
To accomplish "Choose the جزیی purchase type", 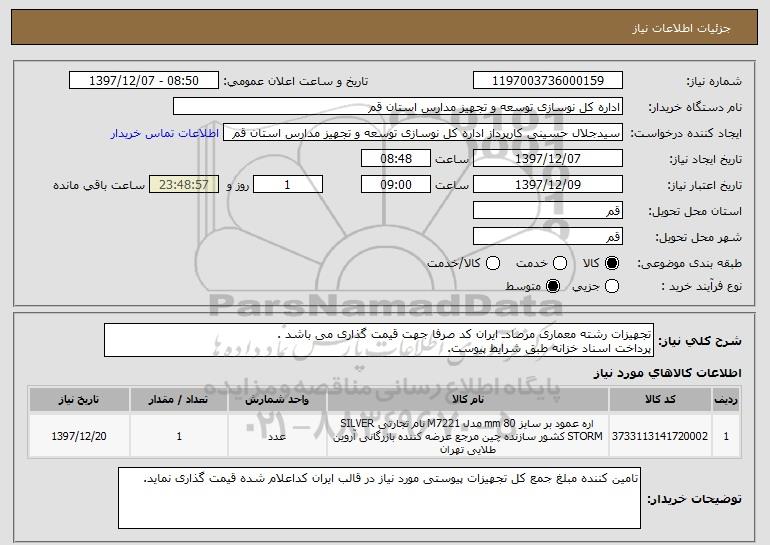I will pyautogui.click(x=612, y=286).
